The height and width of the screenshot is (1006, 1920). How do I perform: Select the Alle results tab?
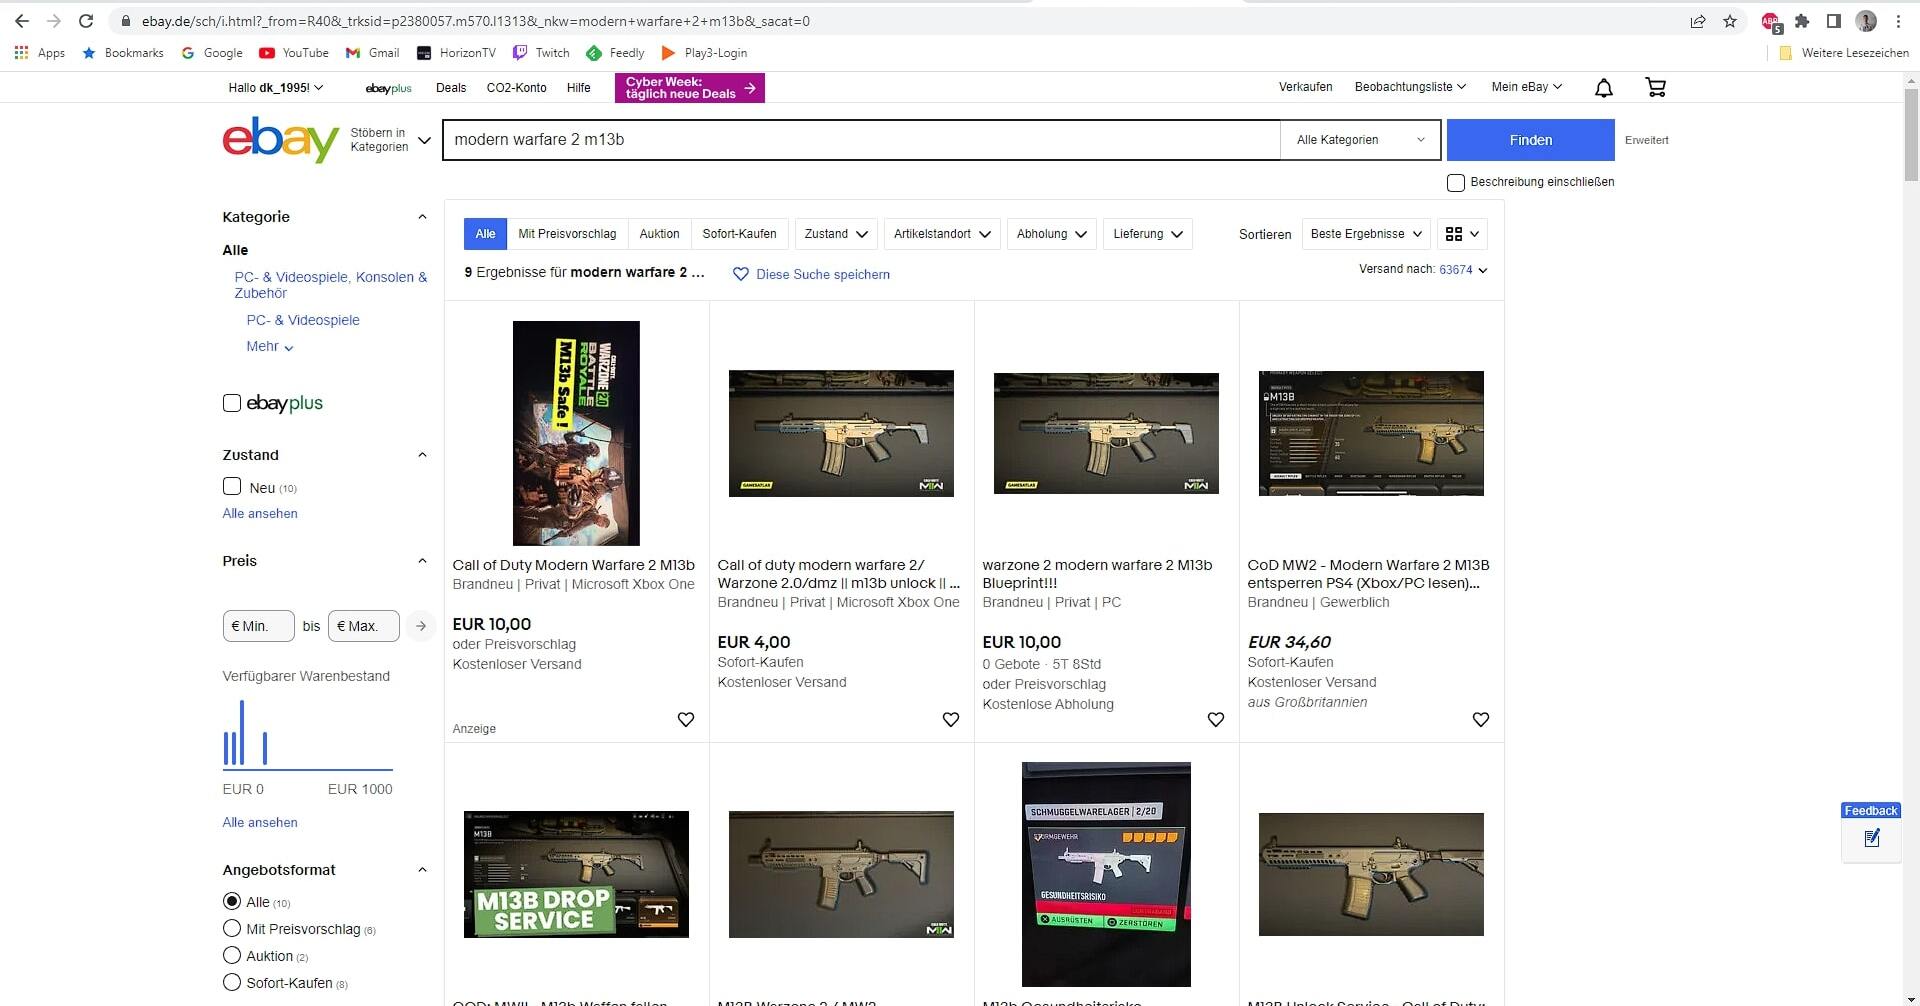point(485,234)
